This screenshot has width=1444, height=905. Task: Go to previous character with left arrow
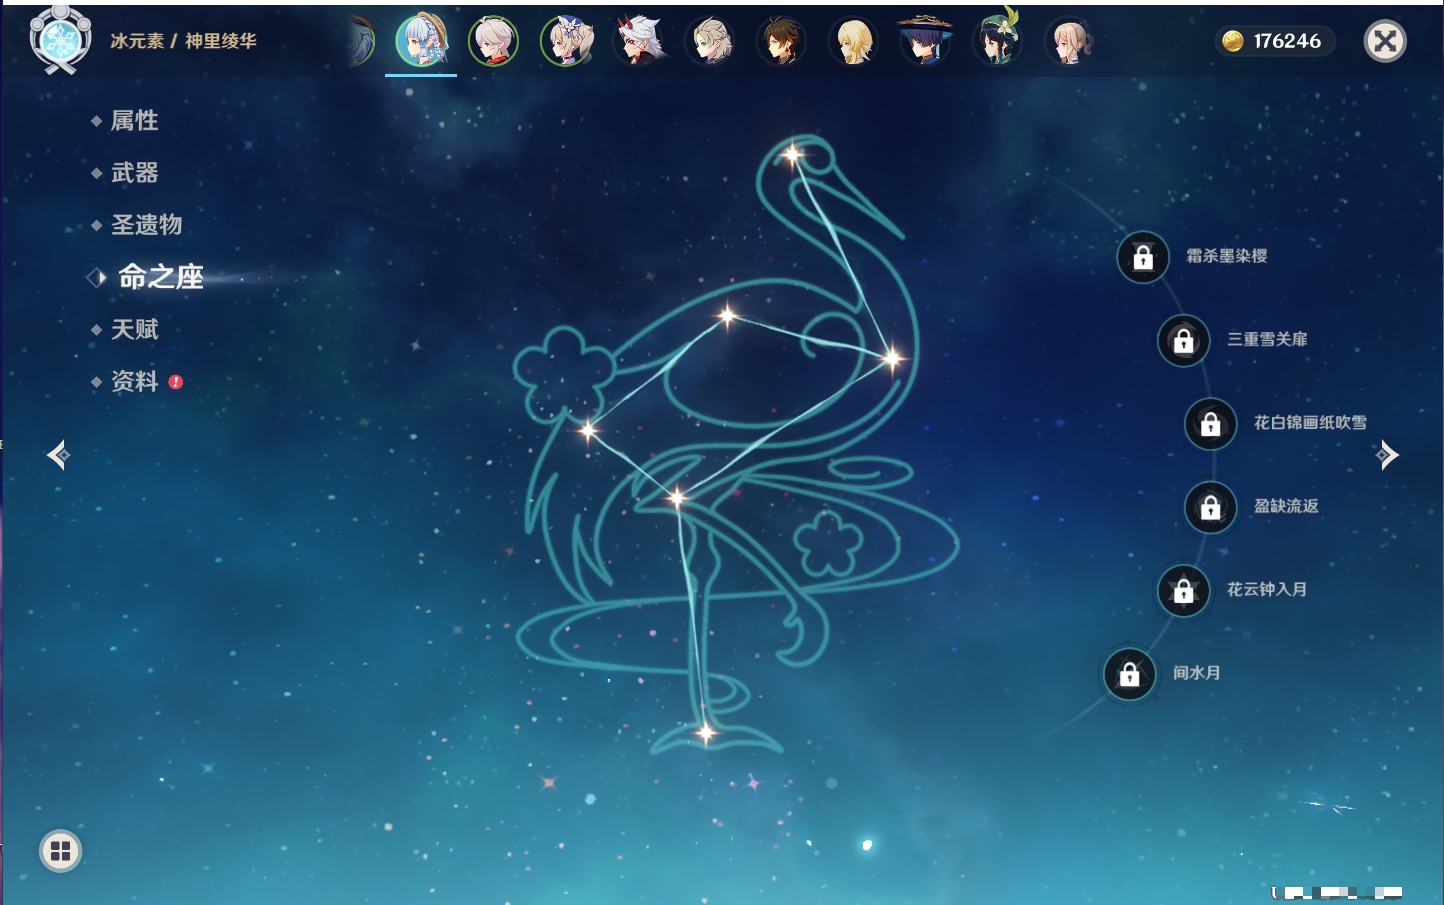point(58,455)
